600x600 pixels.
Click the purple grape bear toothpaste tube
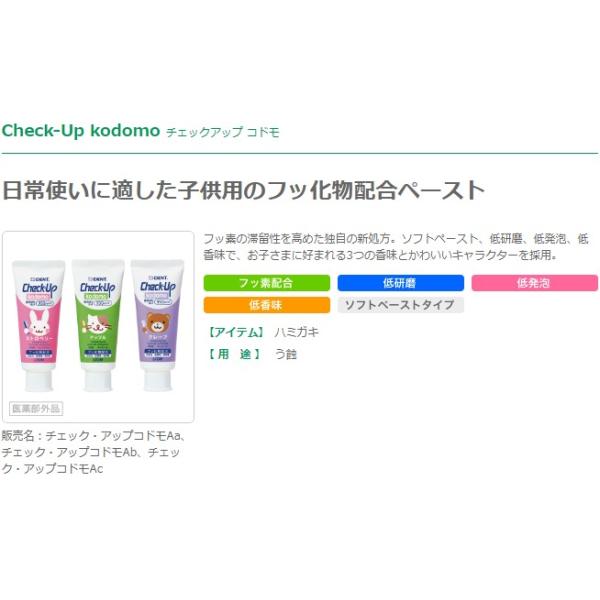(x=158, y=326)
